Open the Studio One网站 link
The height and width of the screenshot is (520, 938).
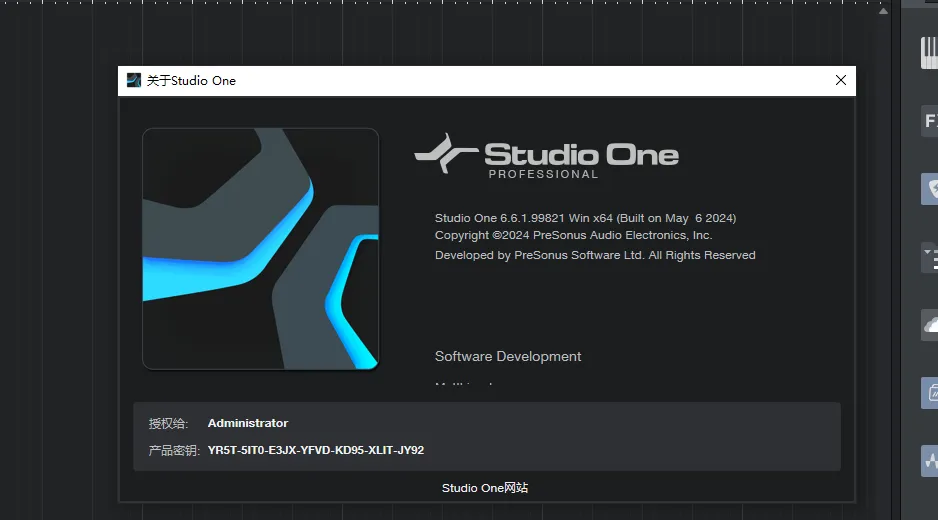tap(485, 488)
